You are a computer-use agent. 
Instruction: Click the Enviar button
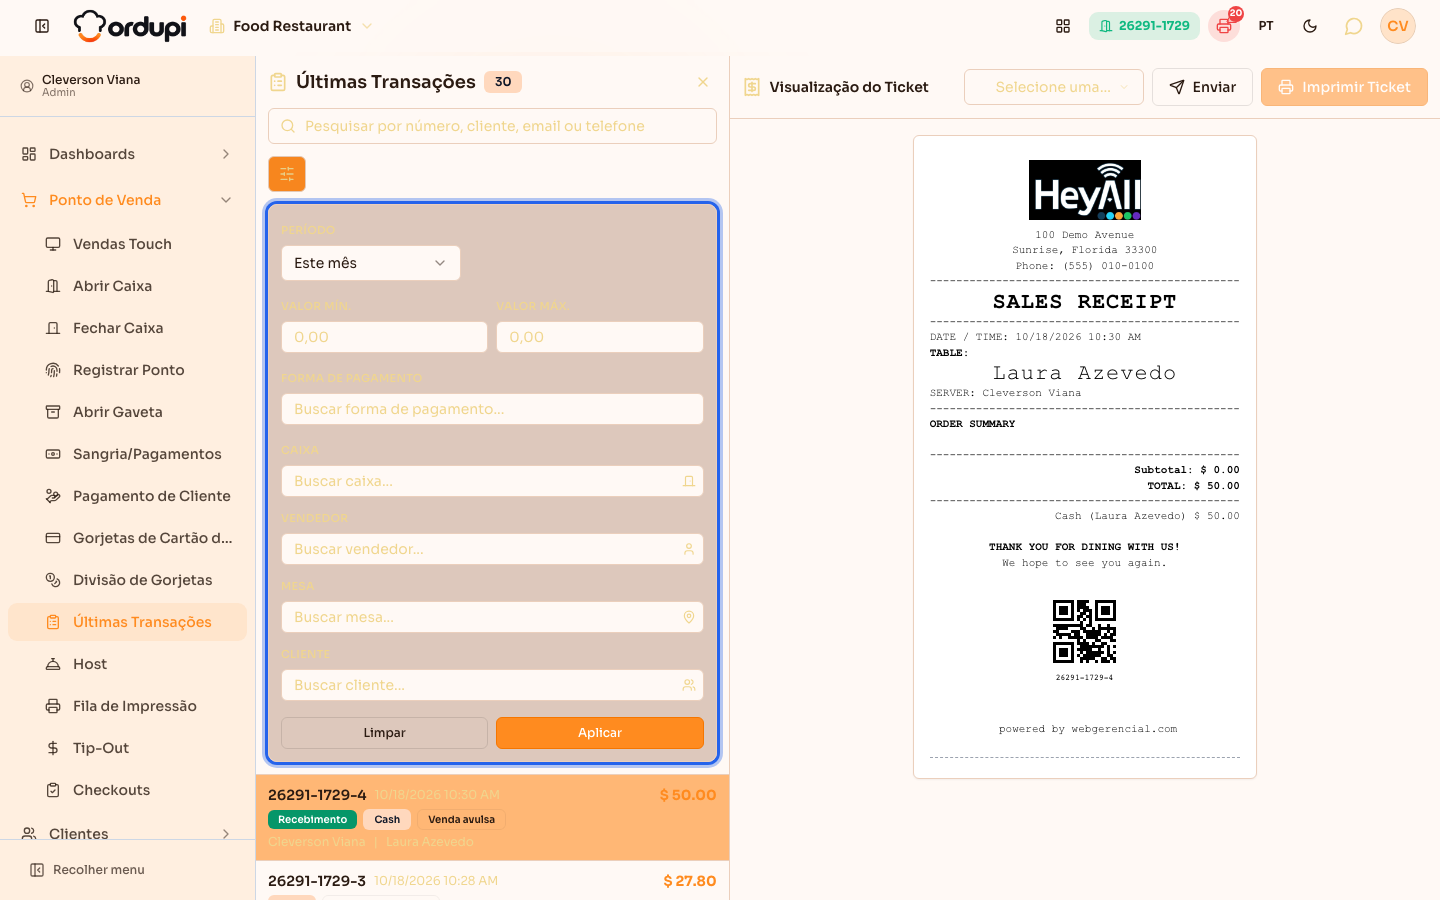(x=1202, y=87)
